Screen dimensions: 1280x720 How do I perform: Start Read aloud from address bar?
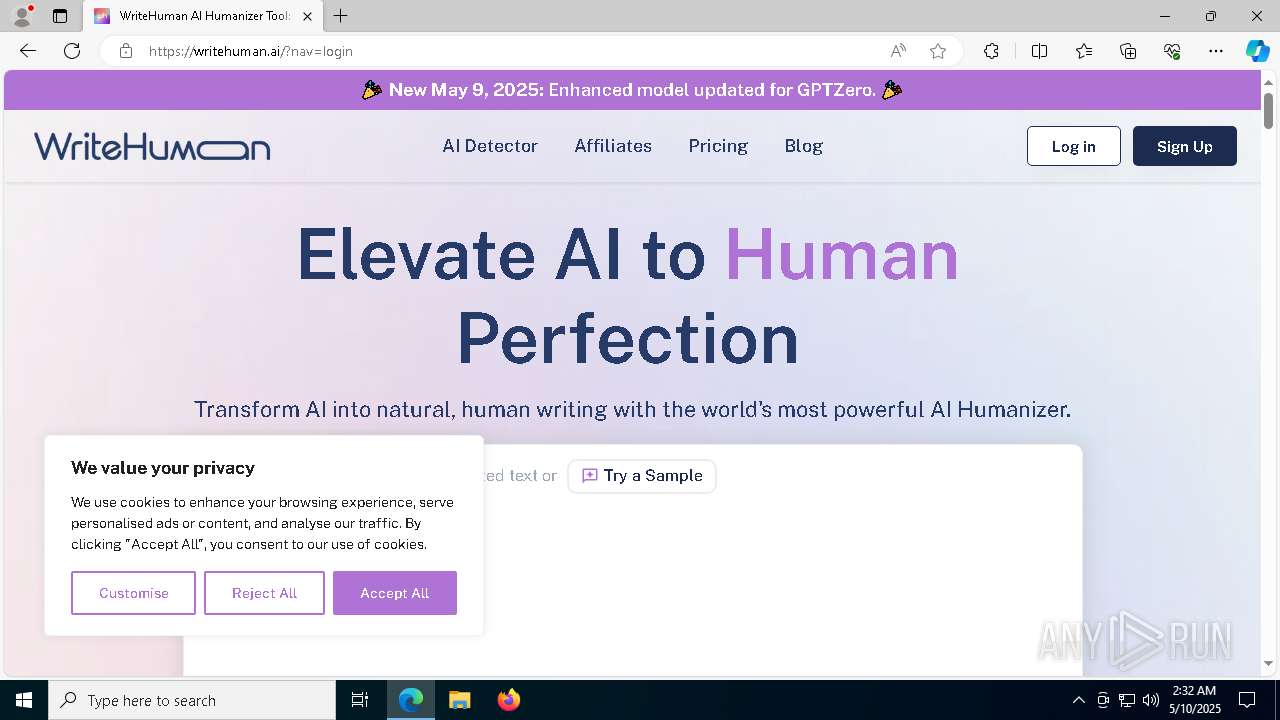(x=898, y=51)
